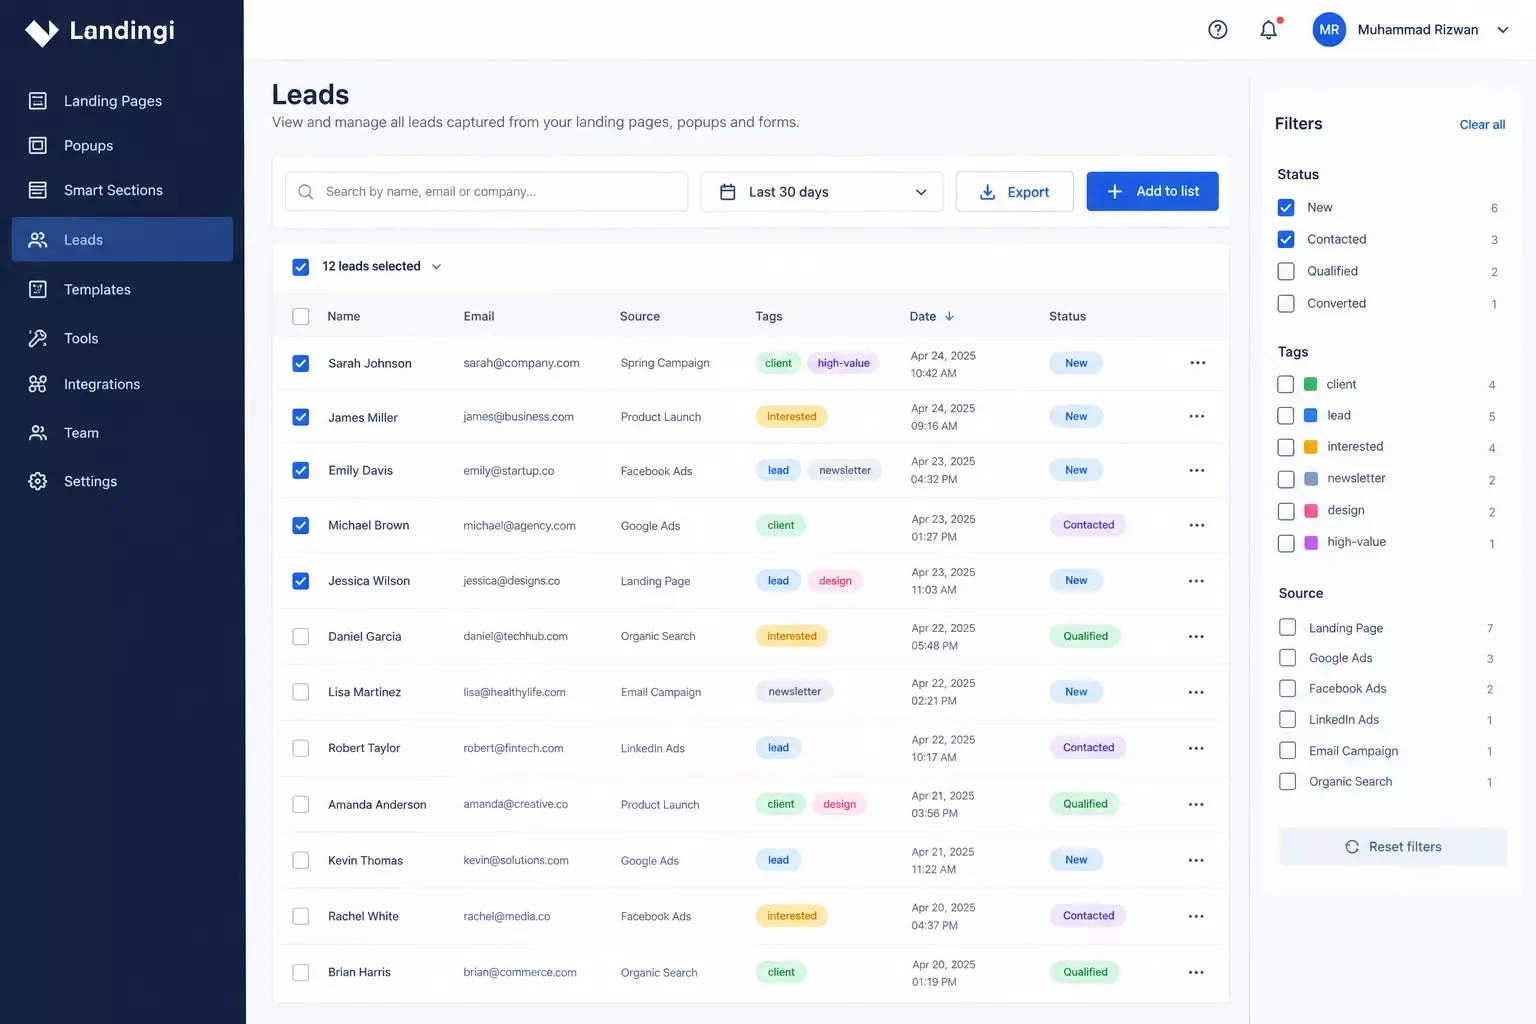This screenshot has width=1536, height=1024.
Task: Go to Smart Sections
Action: click(122, 190)
